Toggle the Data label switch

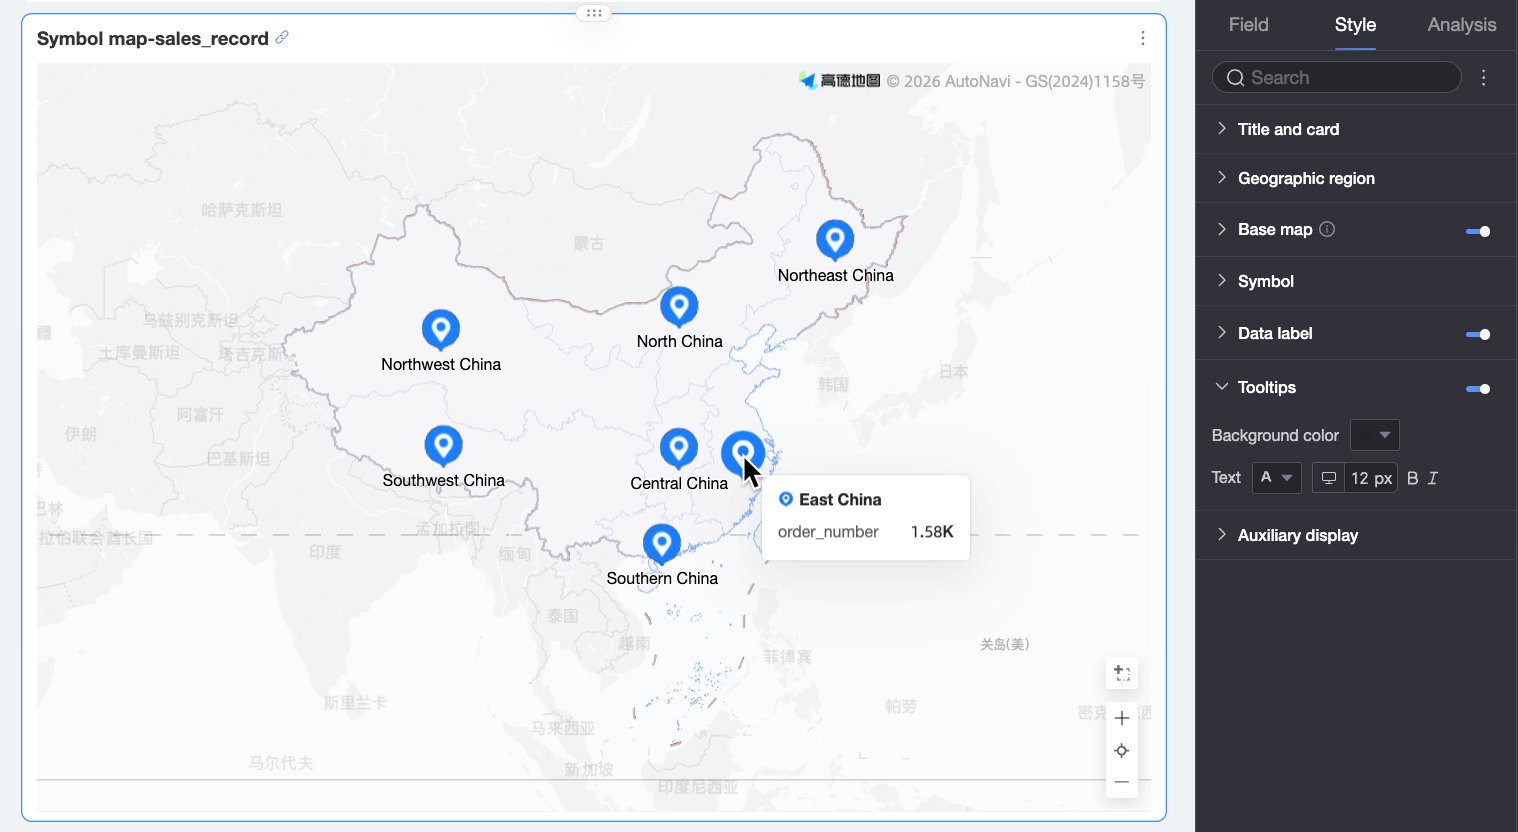(x=1478, y=334)
